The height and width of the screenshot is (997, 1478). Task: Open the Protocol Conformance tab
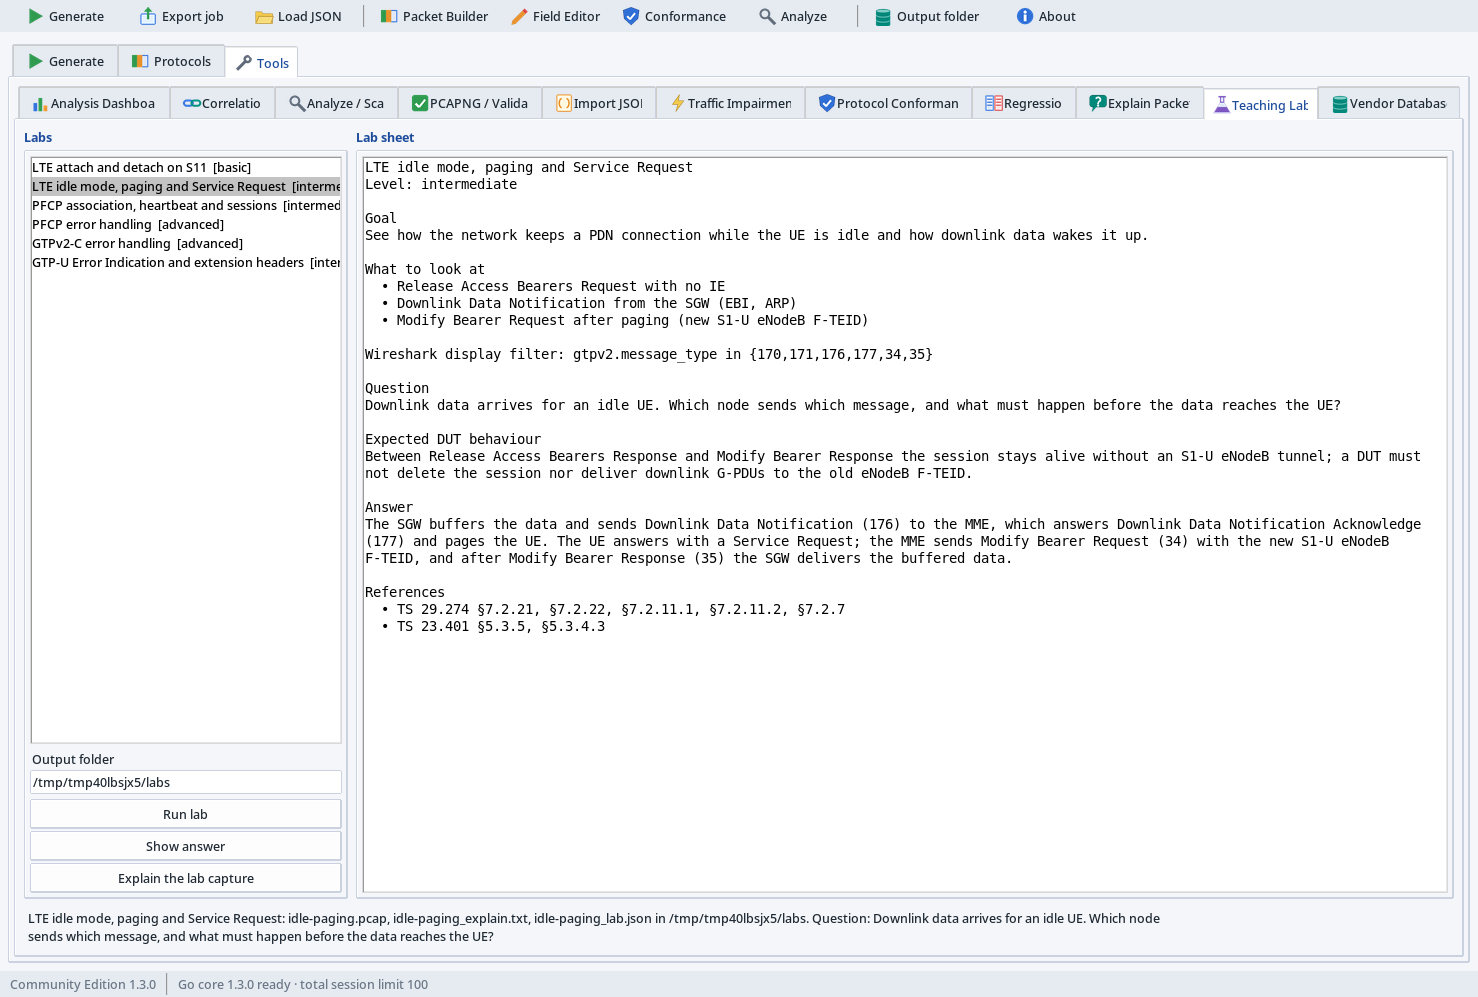pyautogui.click(x=888, y=103)
